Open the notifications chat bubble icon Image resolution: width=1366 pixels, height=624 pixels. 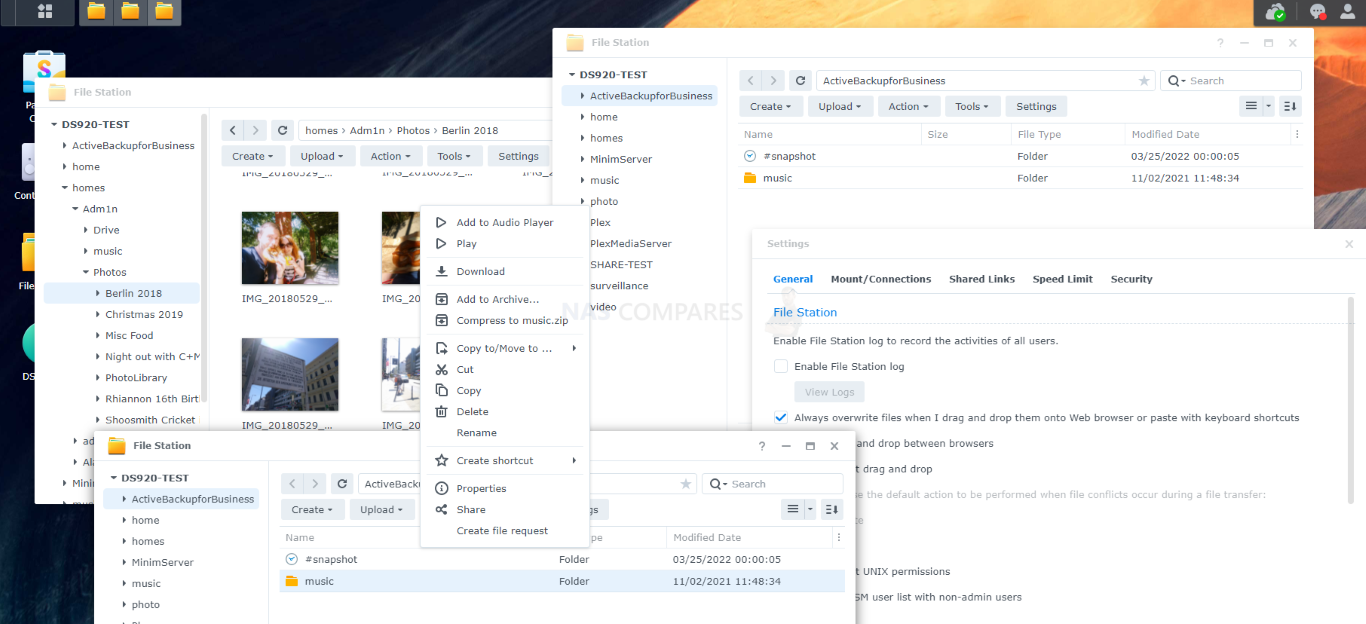pyautogui.click(x=1318, y=12)
